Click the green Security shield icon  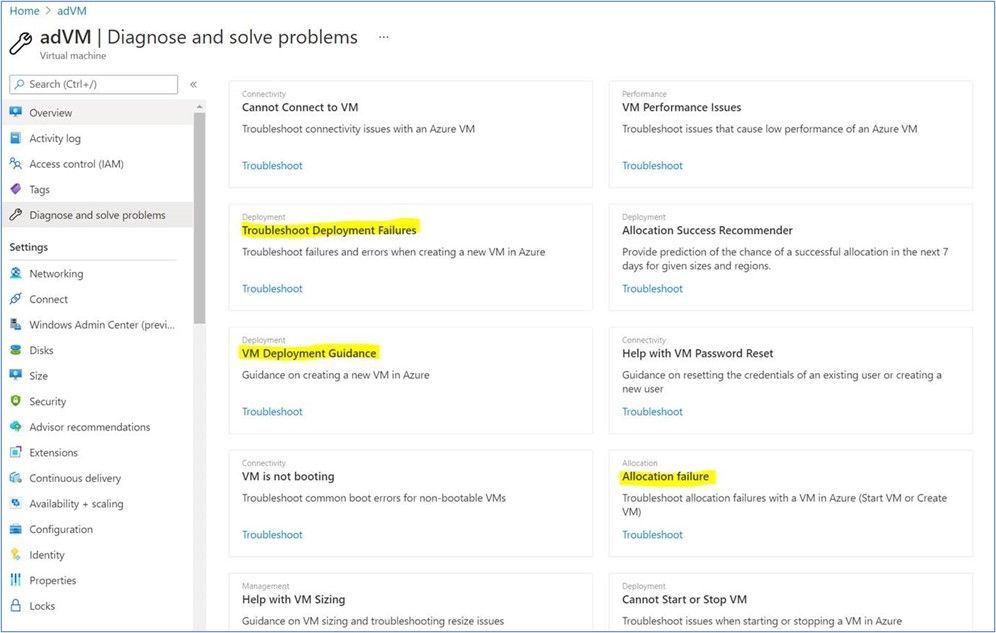(16, 401)
